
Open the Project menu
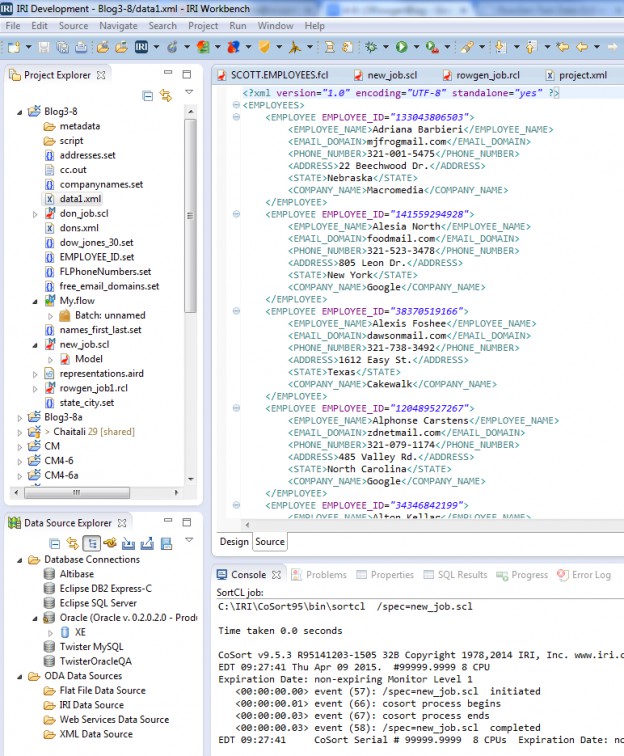[203, 26]
